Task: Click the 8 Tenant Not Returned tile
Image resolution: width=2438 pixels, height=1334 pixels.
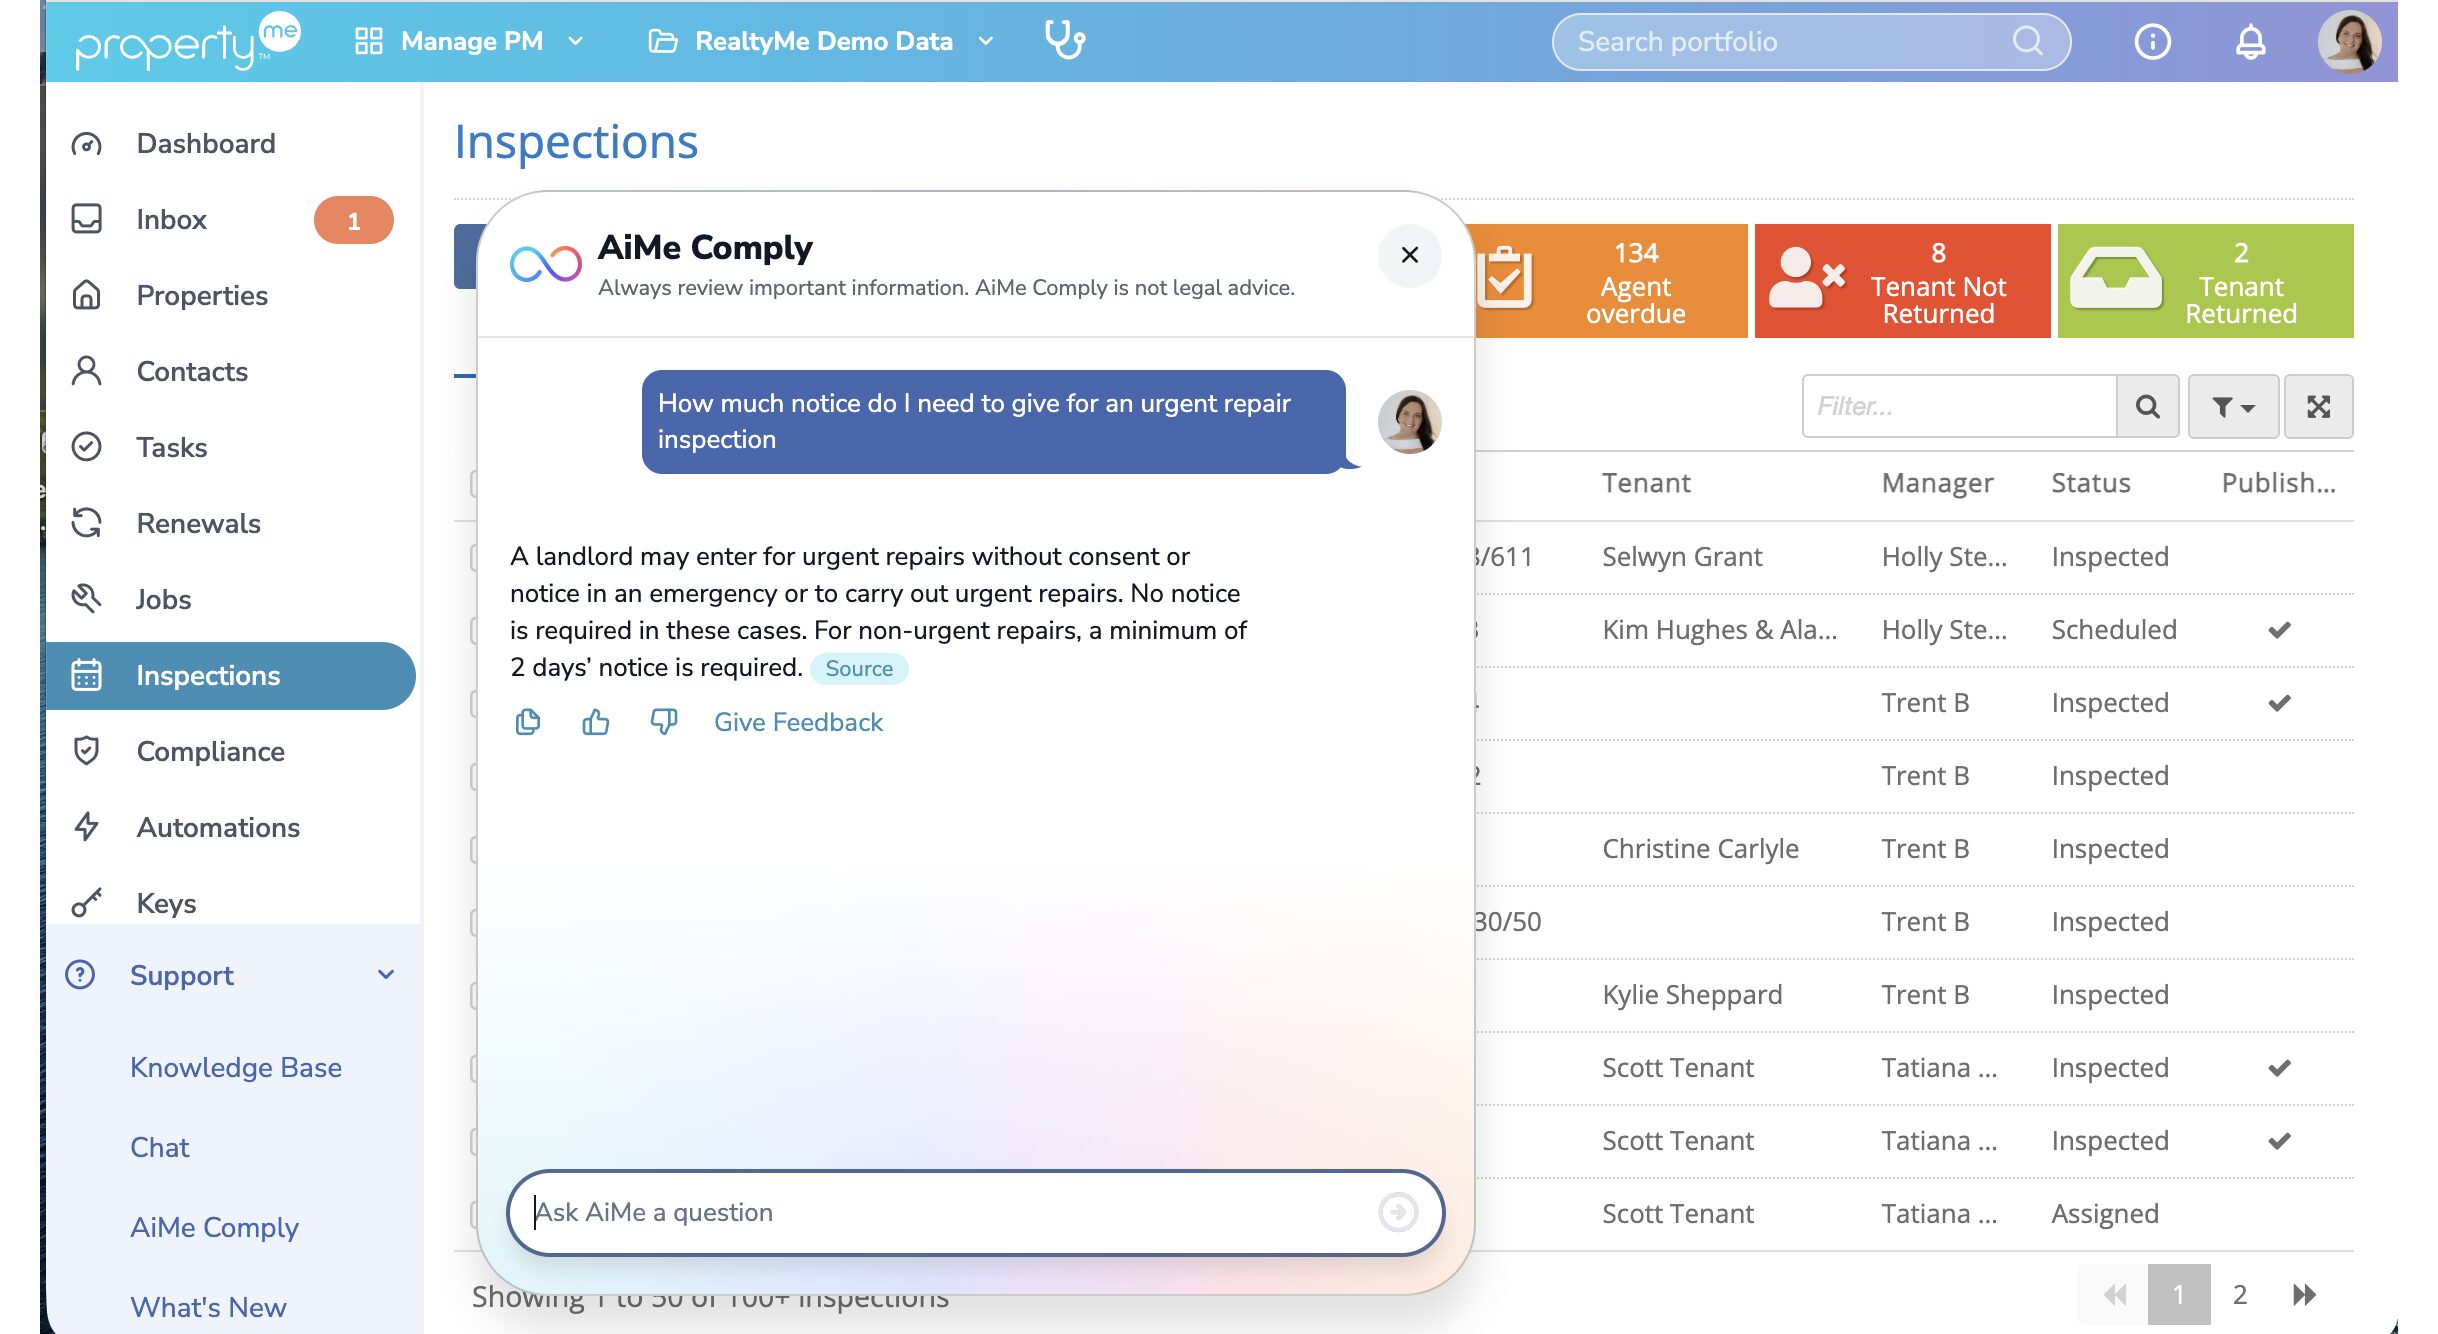Action: point(1903,281)
